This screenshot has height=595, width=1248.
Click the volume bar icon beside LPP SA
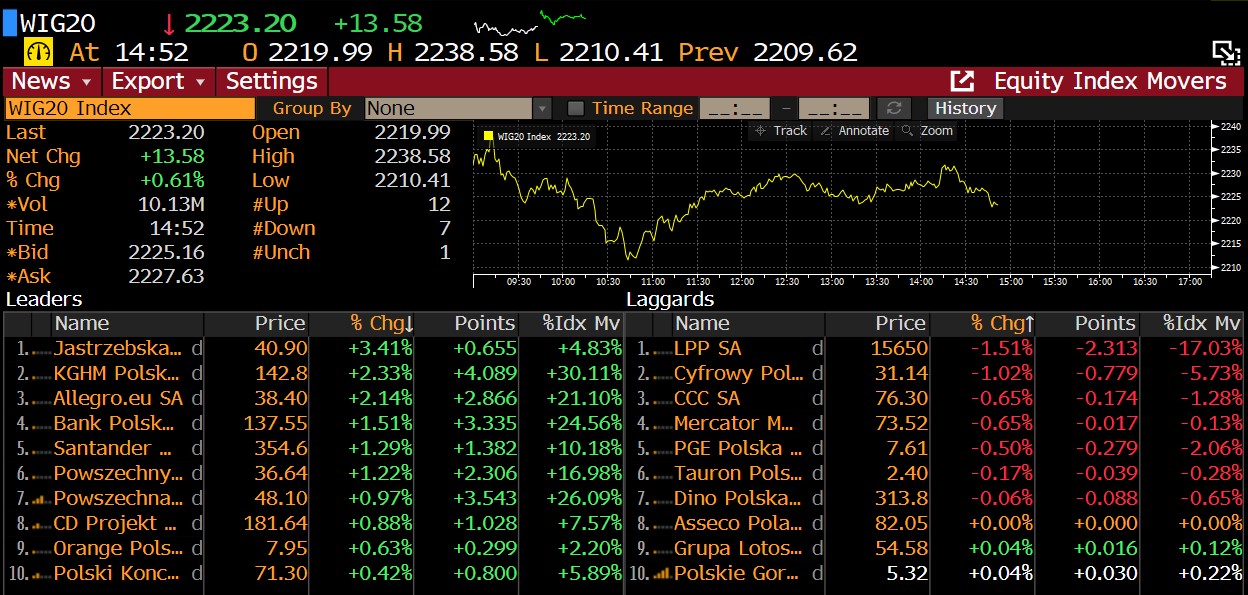pos(661,350)
